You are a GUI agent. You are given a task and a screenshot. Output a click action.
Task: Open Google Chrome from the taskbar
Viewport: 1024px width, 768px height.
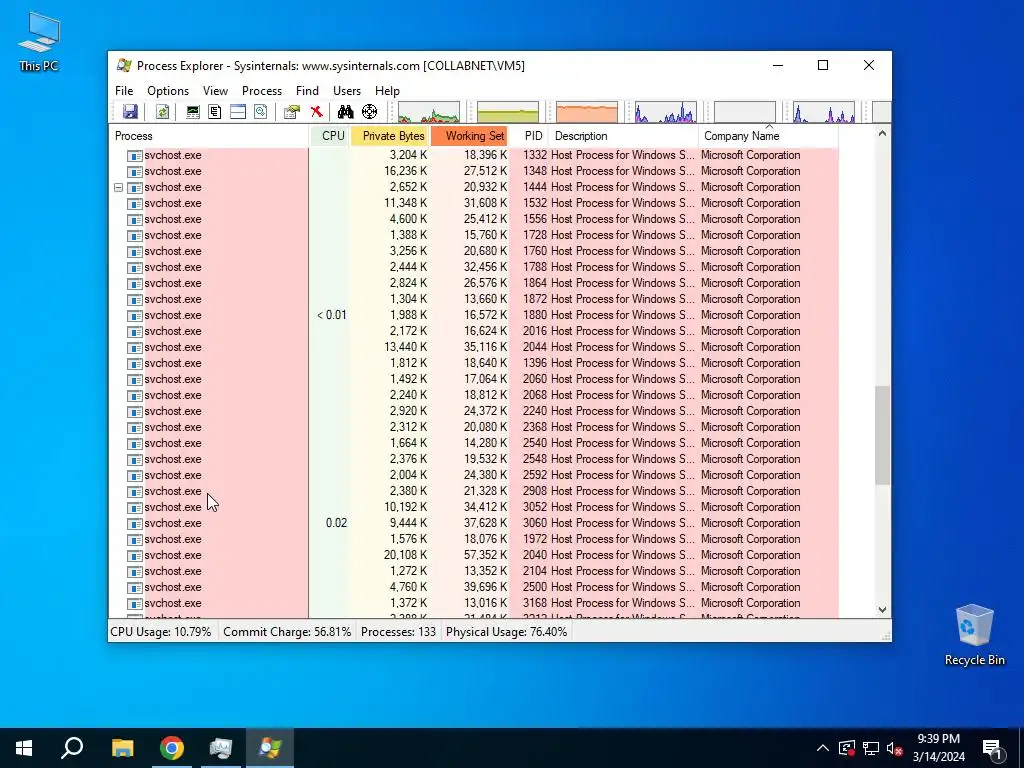[x=172, y=748]
